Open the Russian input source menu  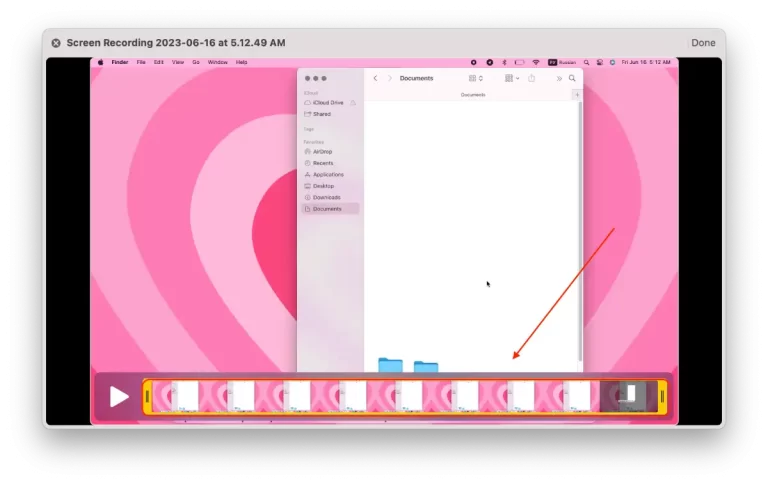(562, 62)
